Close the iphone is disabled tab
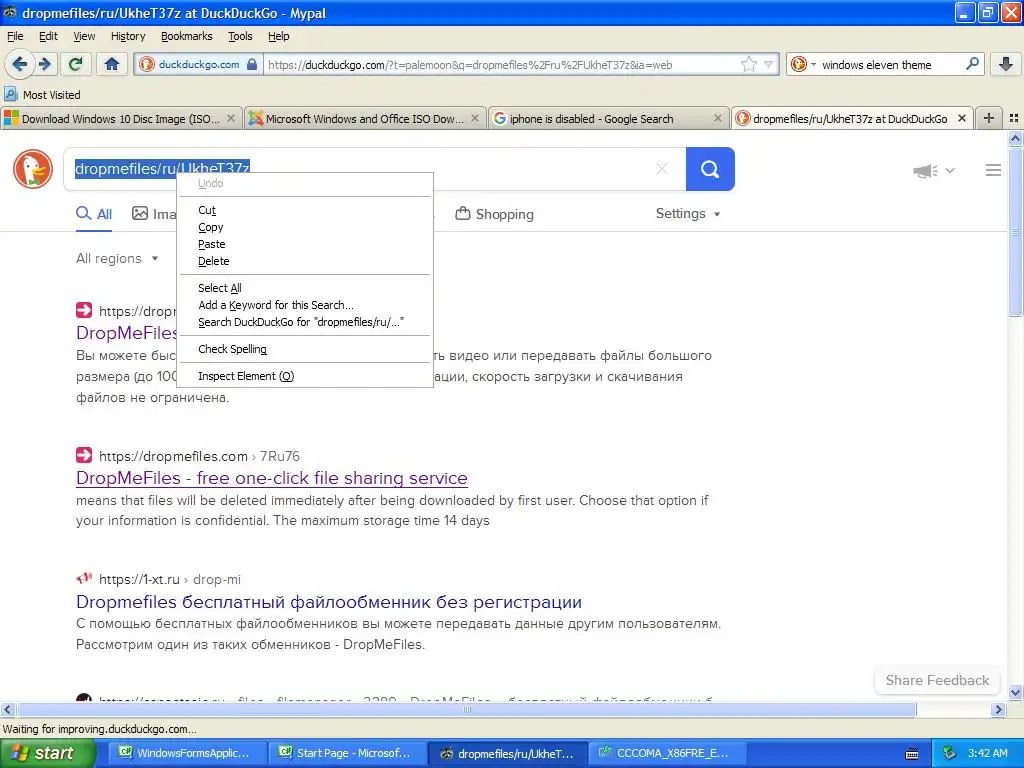This screenshot has height=768, width=1024. point(718,118)
